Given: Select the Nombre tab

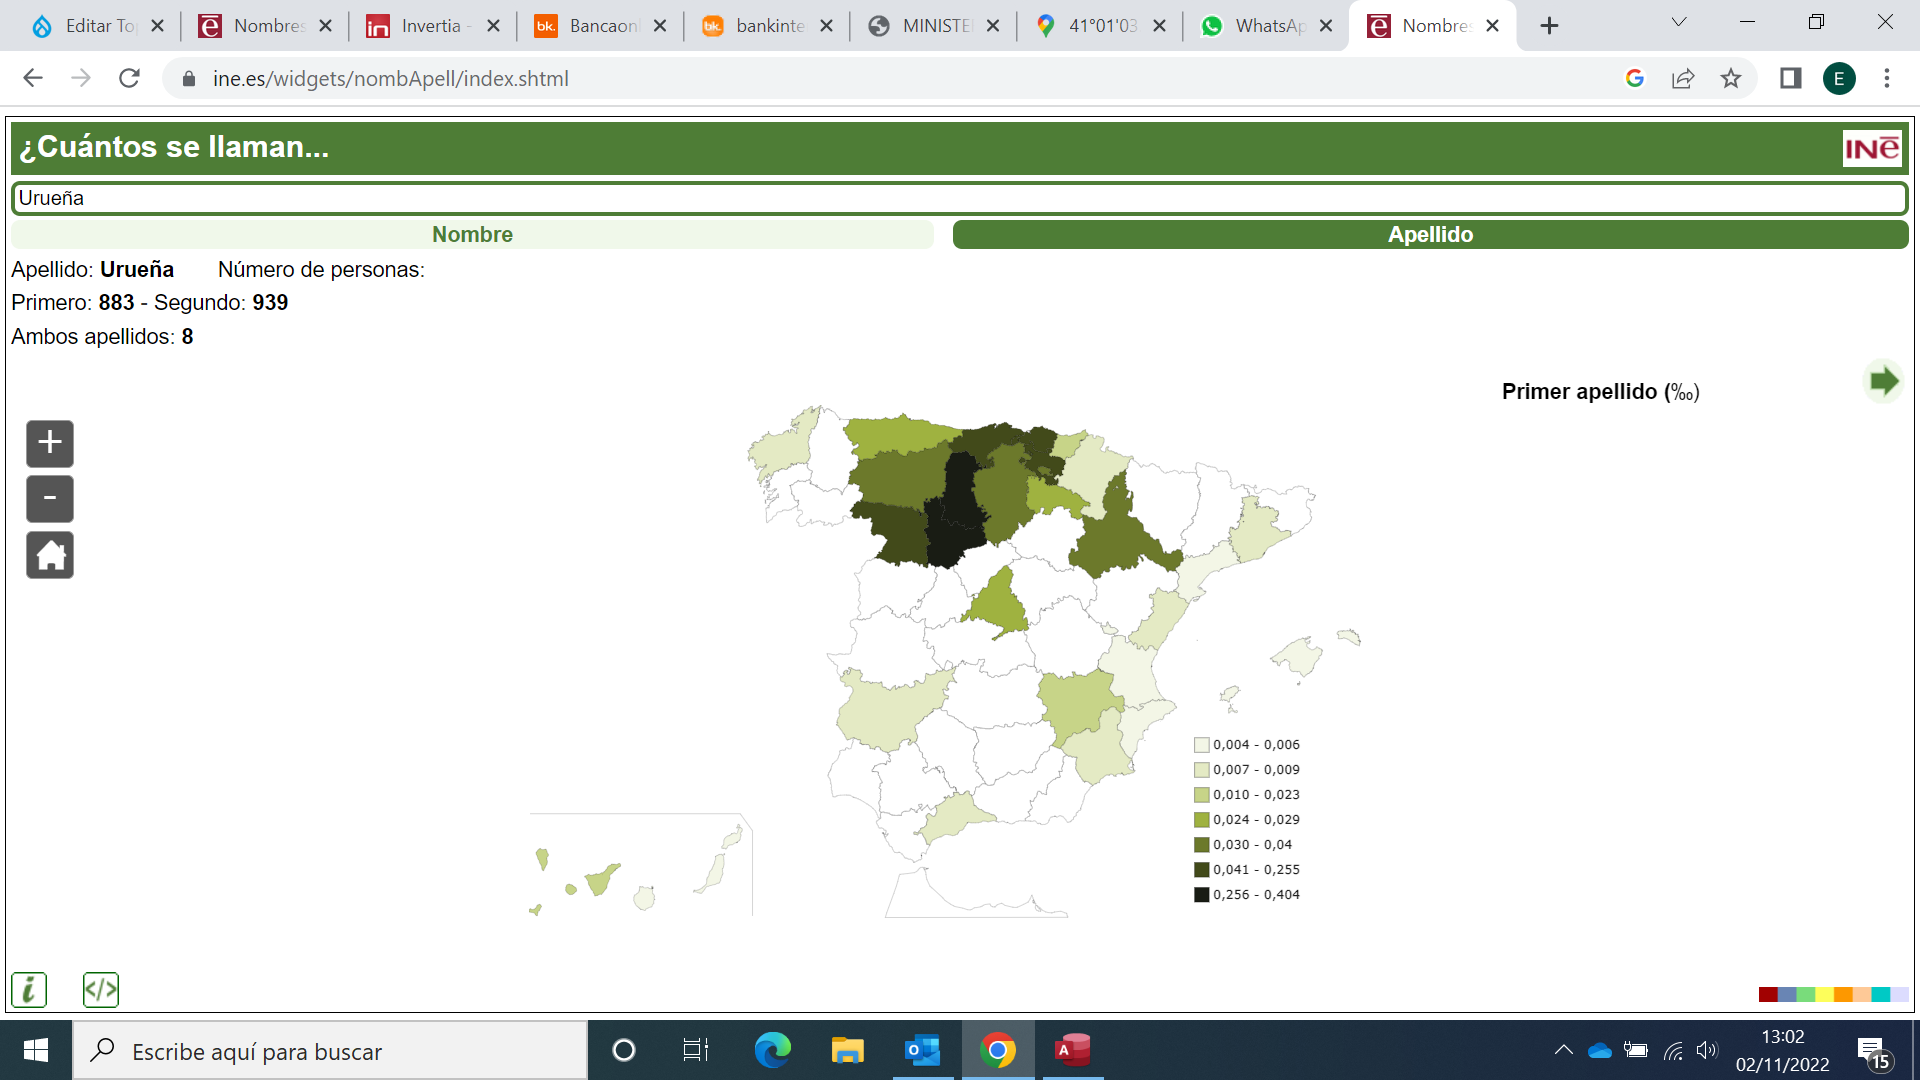Looking at the screenshot, I should (x=472, y=235).
